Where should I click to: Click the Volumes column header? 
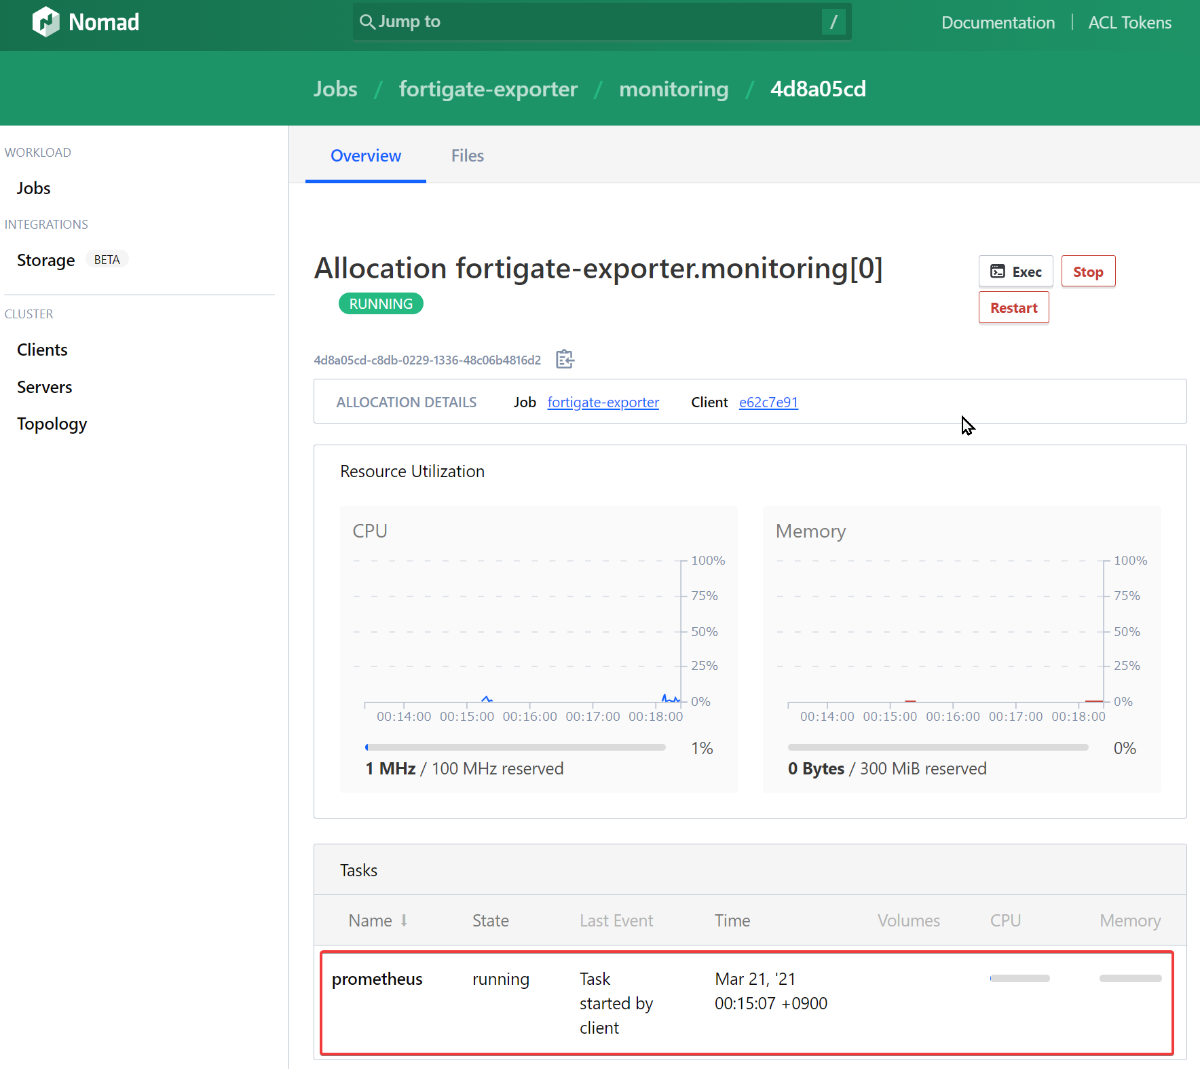tap(908, 920)
